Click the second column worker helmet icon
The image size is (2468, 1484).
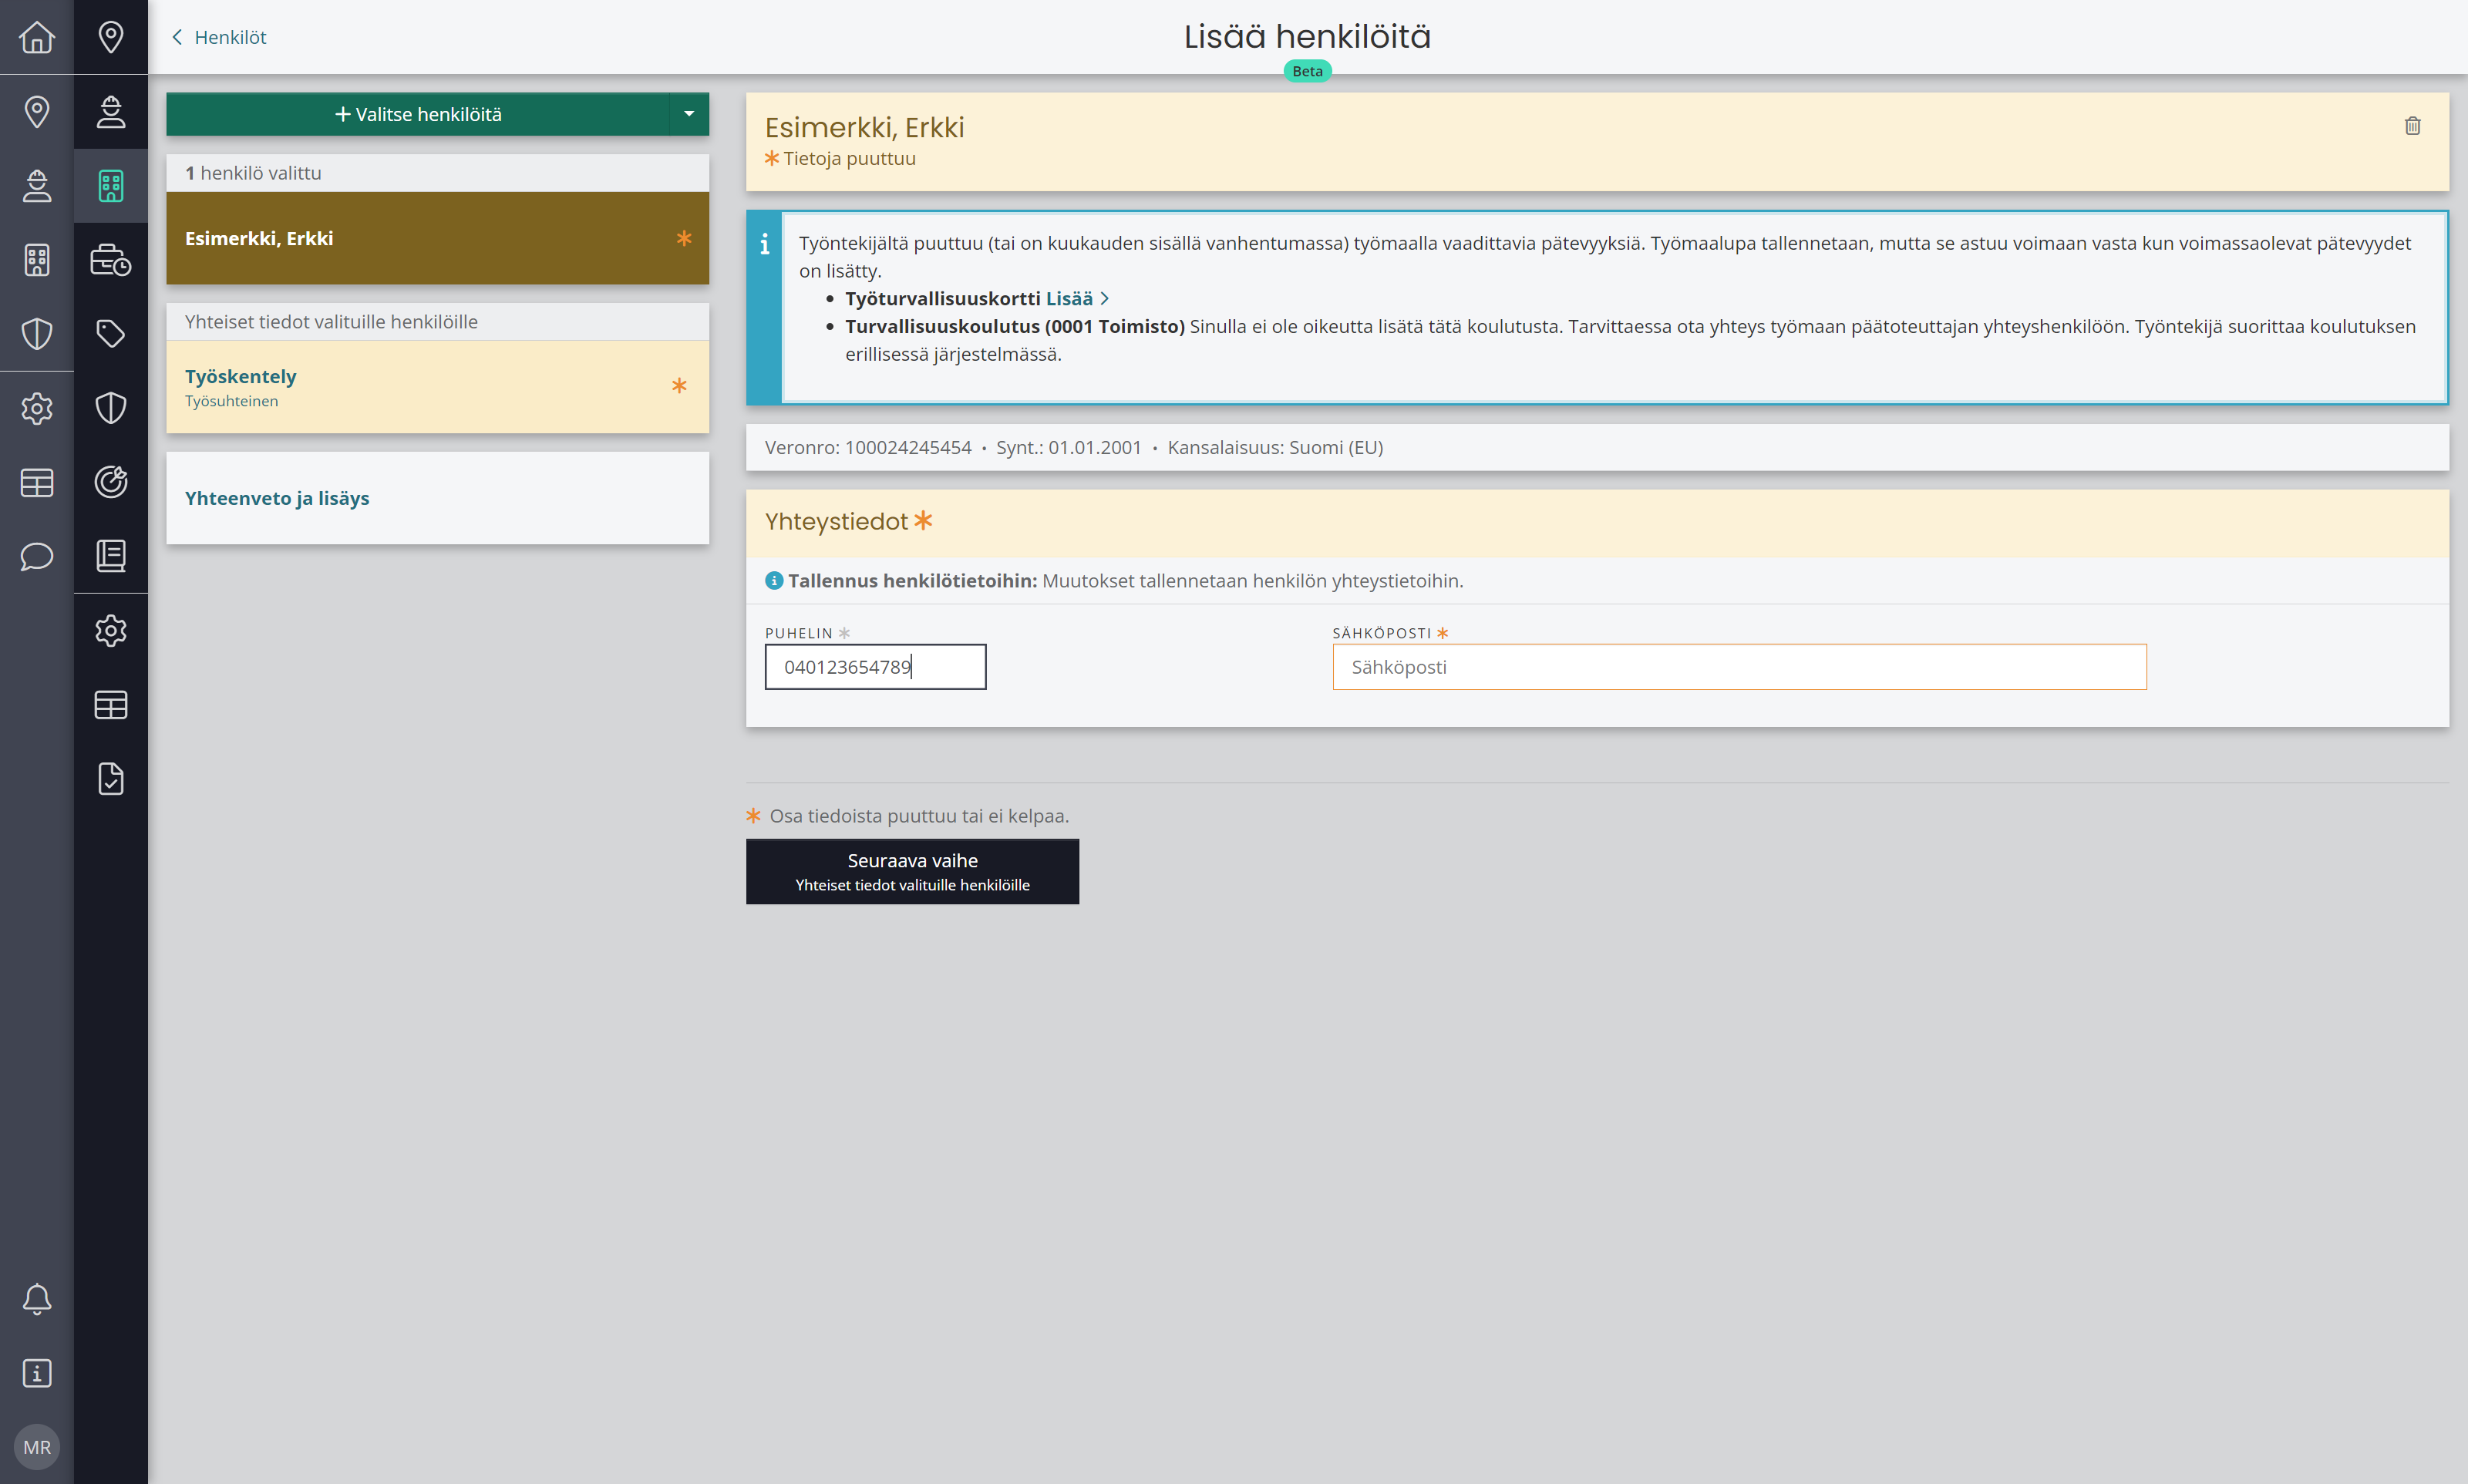111,111
